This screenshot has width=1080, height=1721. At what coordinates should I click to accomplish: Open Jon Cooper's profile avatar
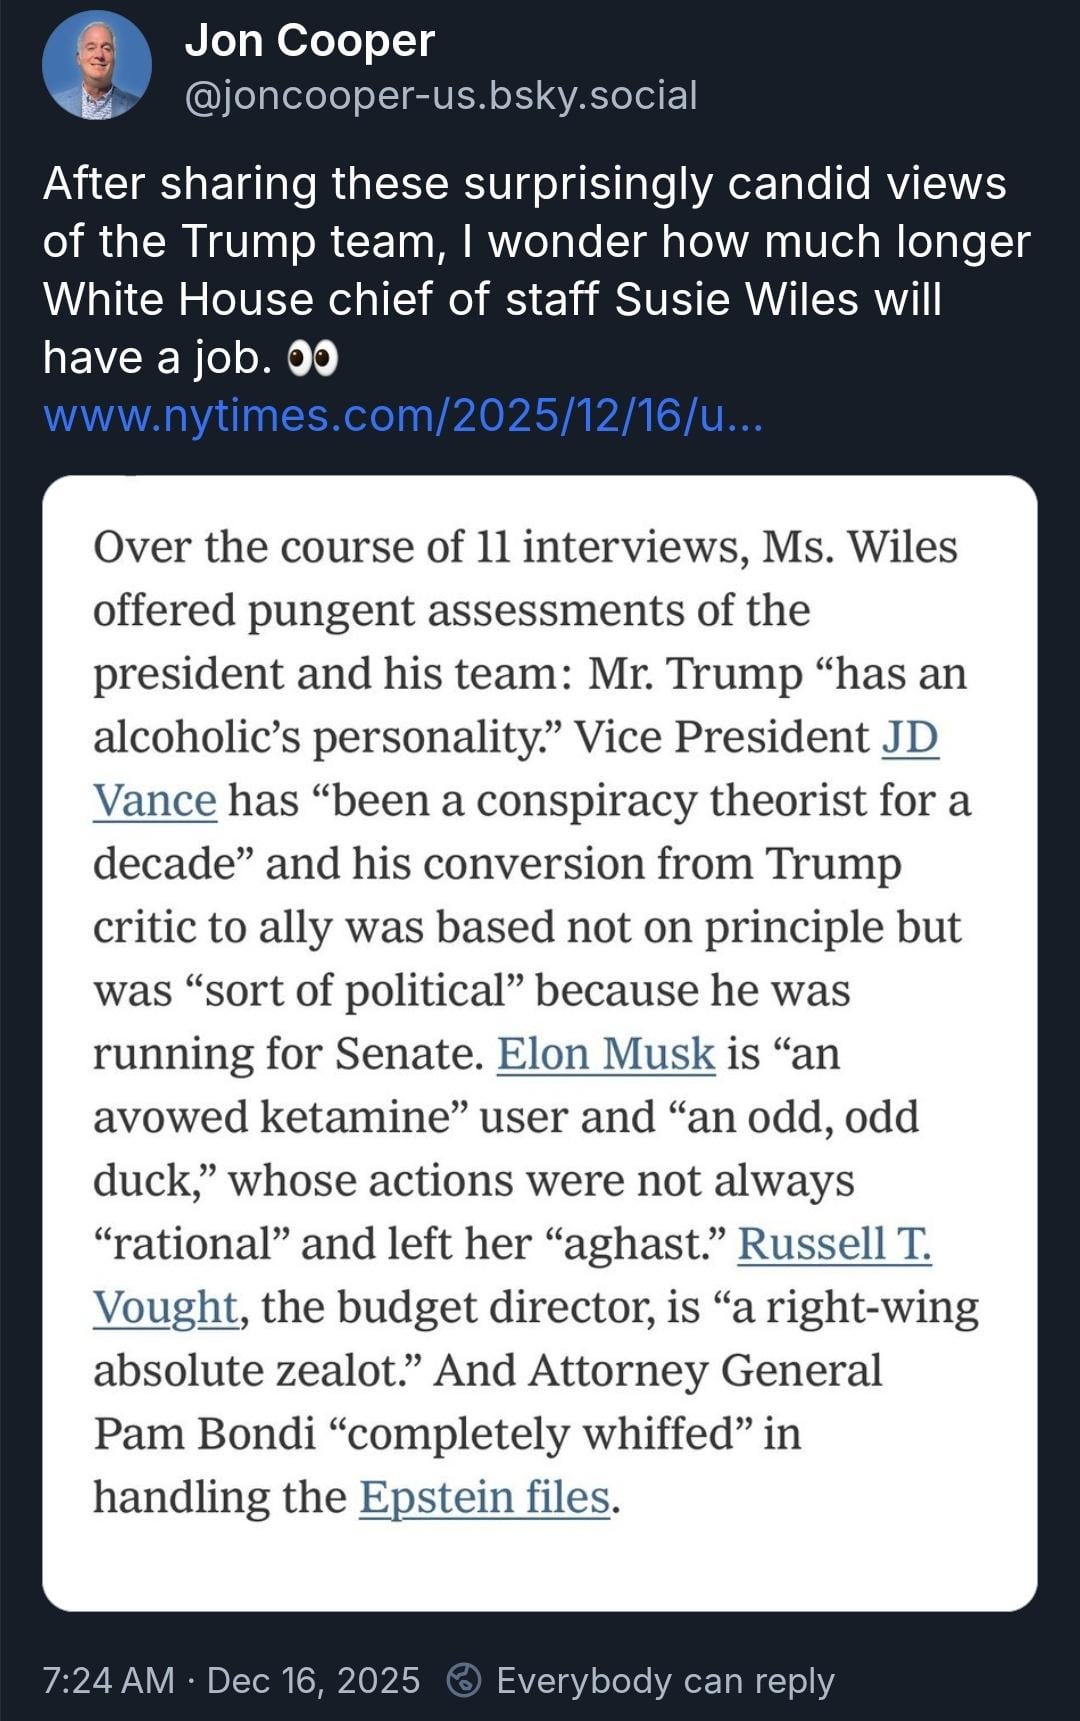(96, 66)
